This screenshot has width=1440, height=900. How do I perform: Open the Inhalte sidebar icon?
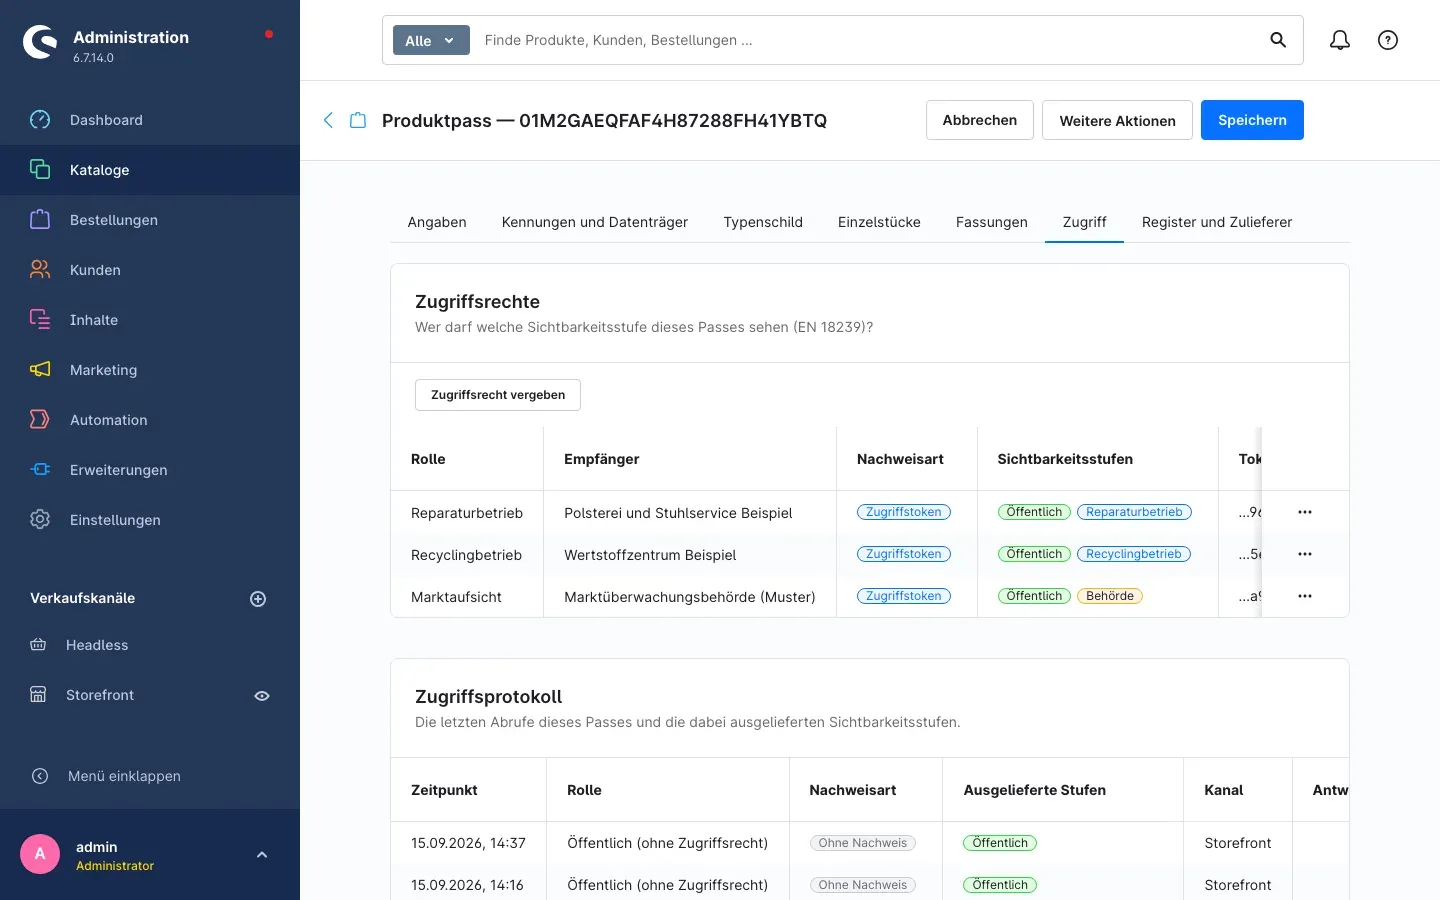point(40,320)
